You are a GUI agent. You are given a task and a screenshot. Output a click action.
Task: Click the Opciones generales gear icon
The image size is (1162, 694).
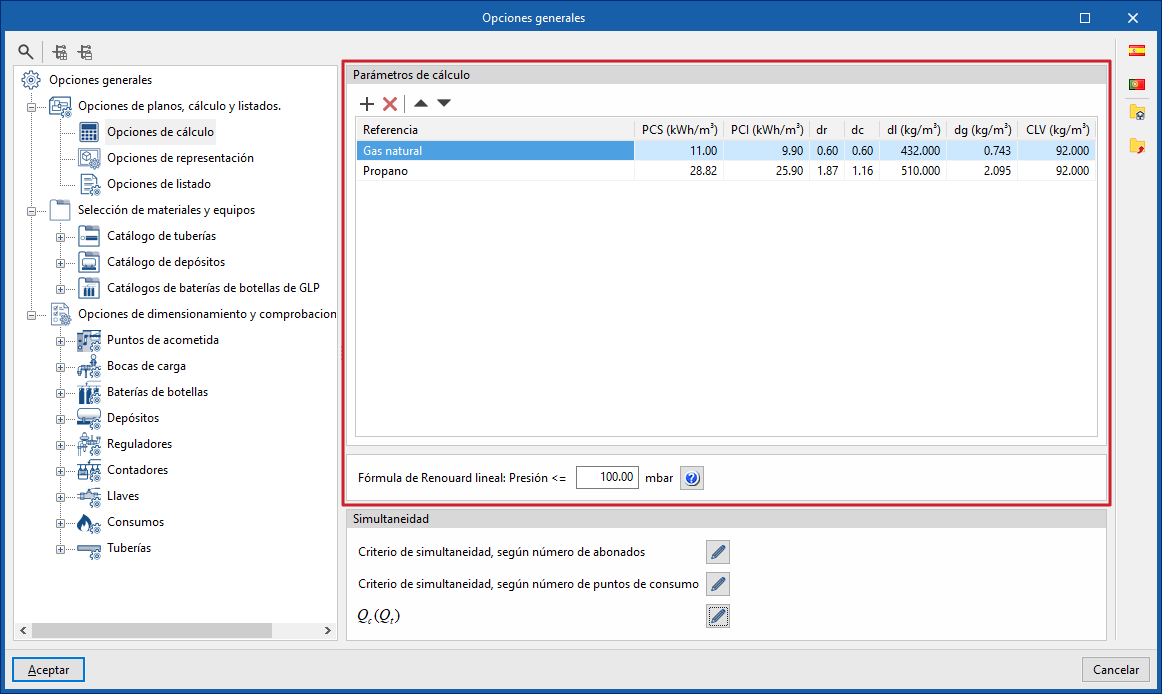pos(30,80)
